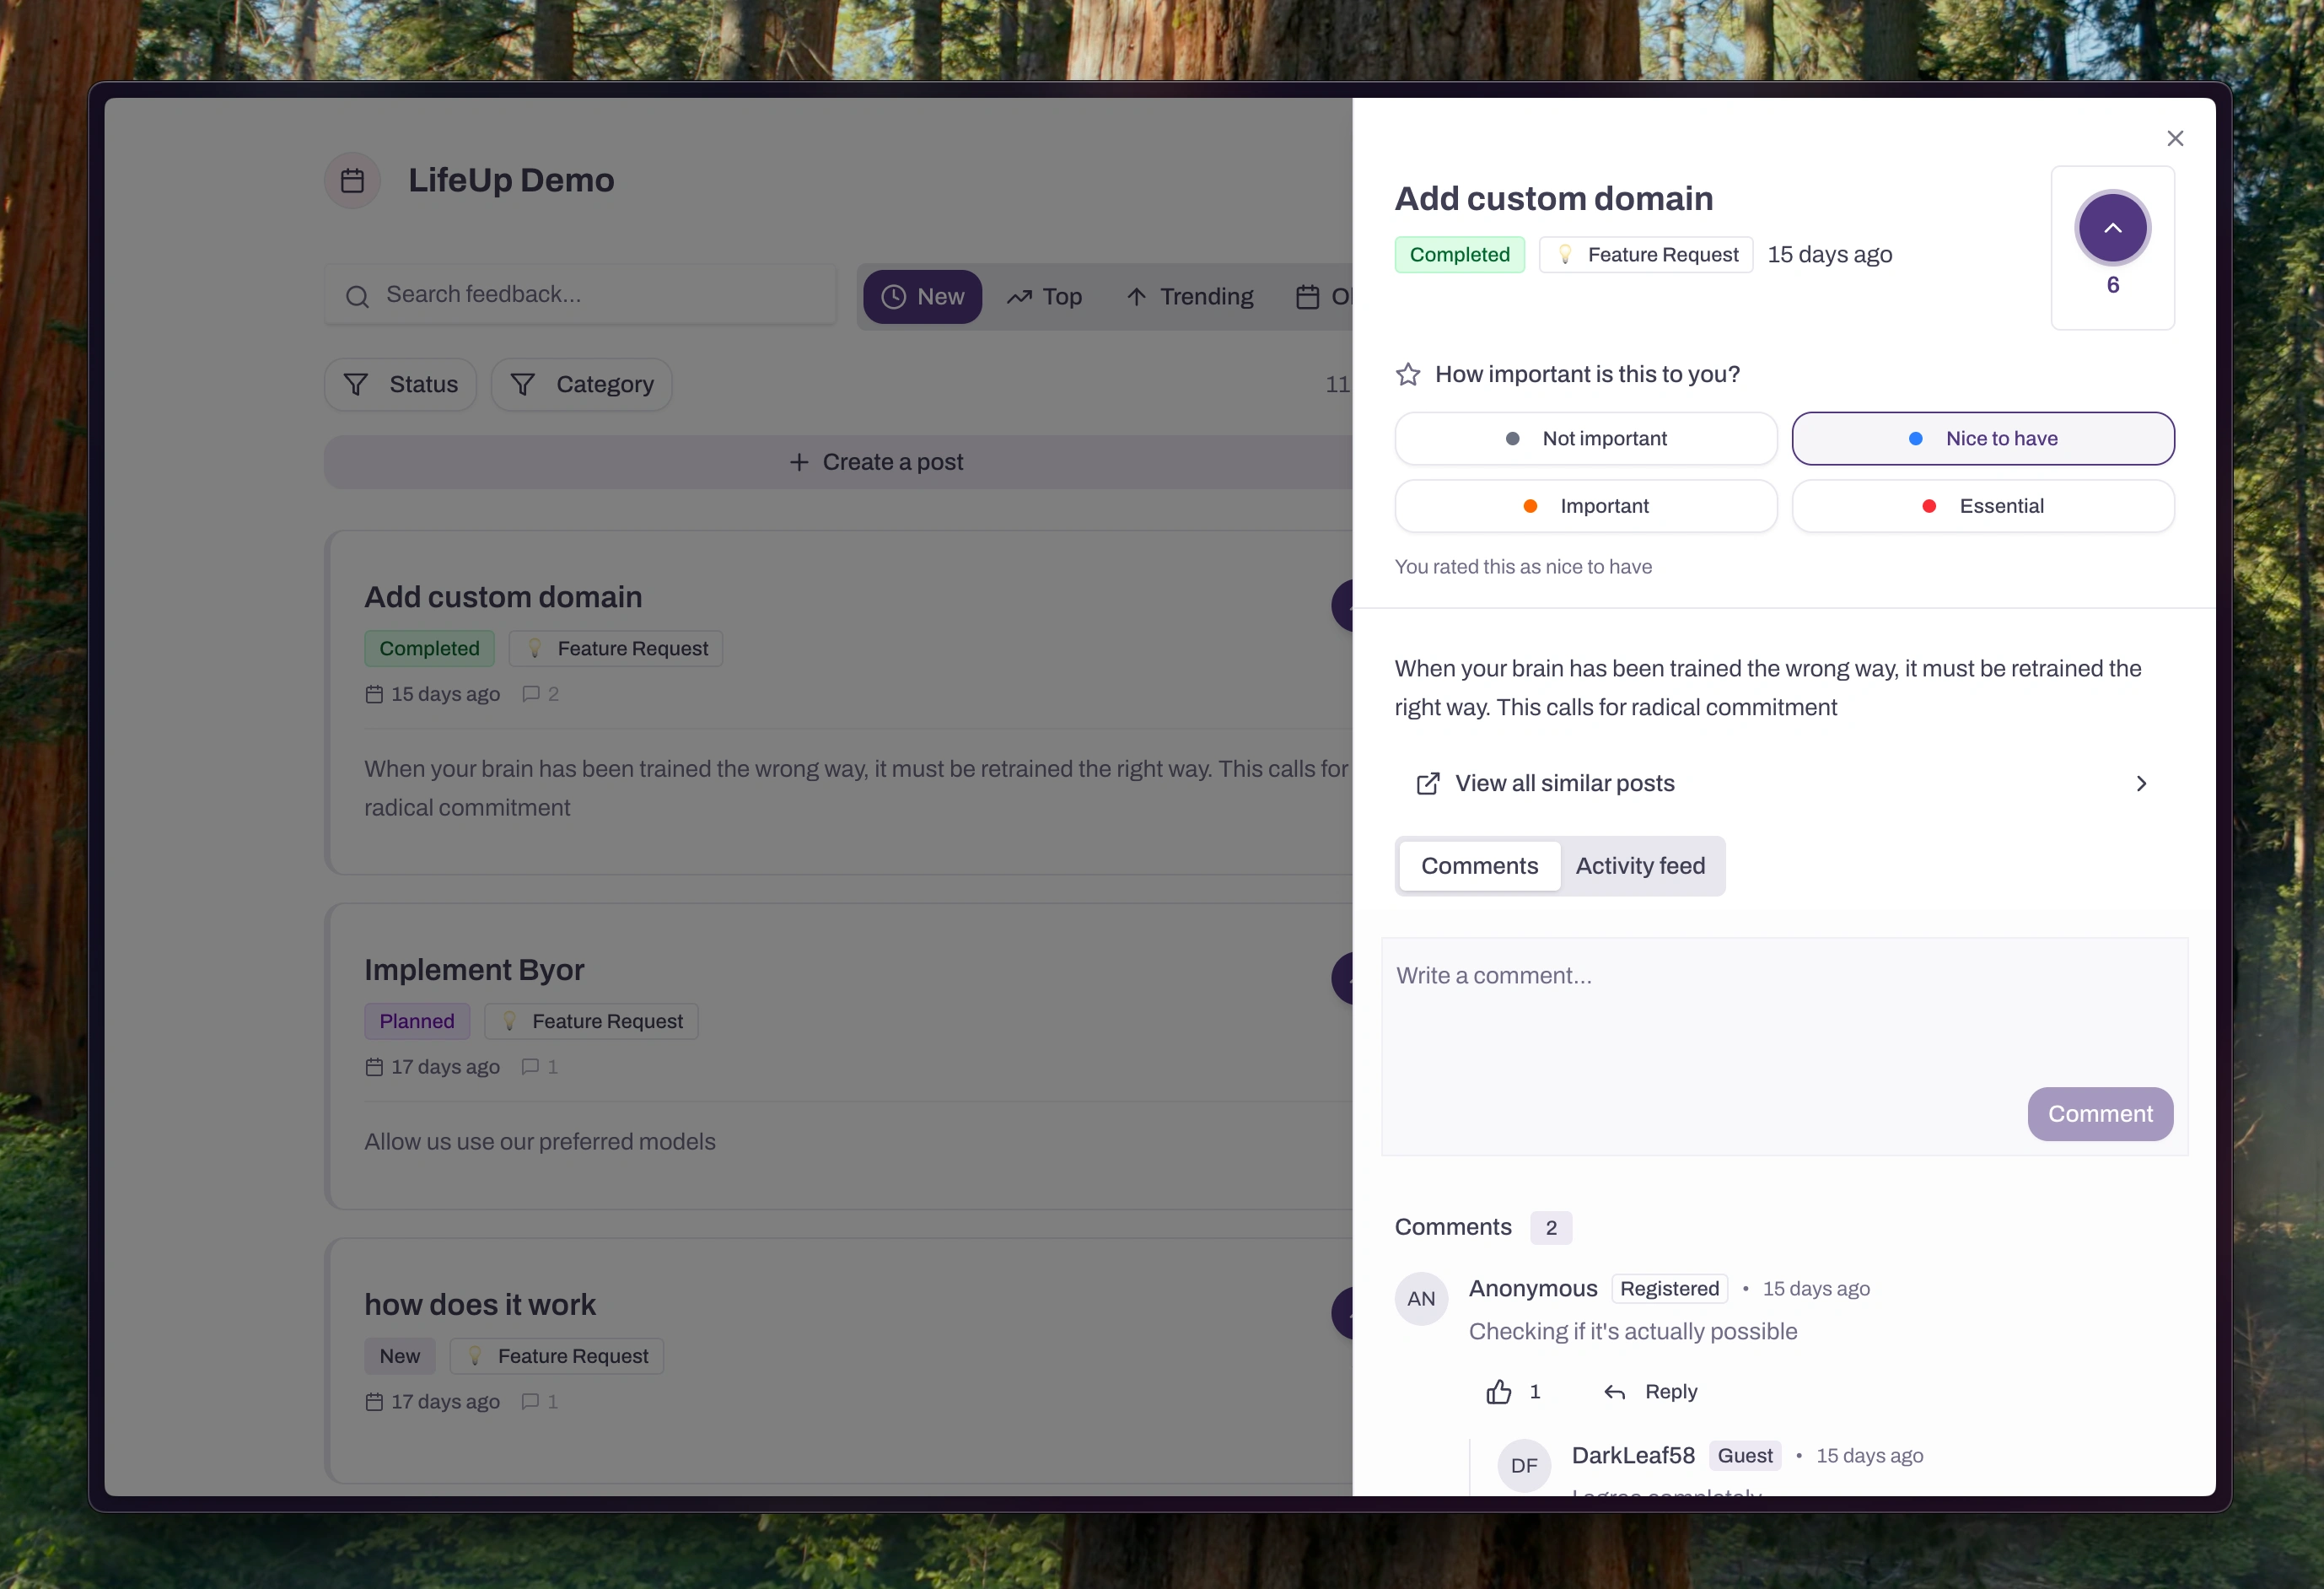Screen dimensions: 2324x1589
Task: Upvote Add custom domain using the chevron counter
Action: (2113, 228)
